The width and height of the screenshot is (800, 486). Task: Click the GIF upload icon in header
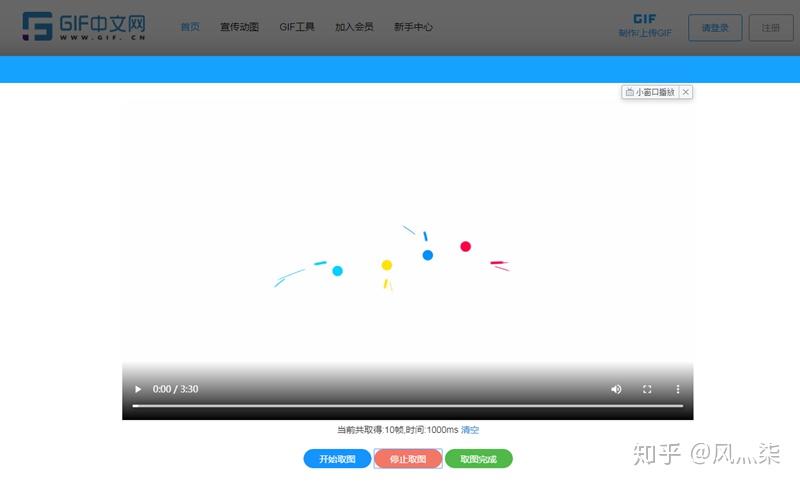[x=645, y=25]
